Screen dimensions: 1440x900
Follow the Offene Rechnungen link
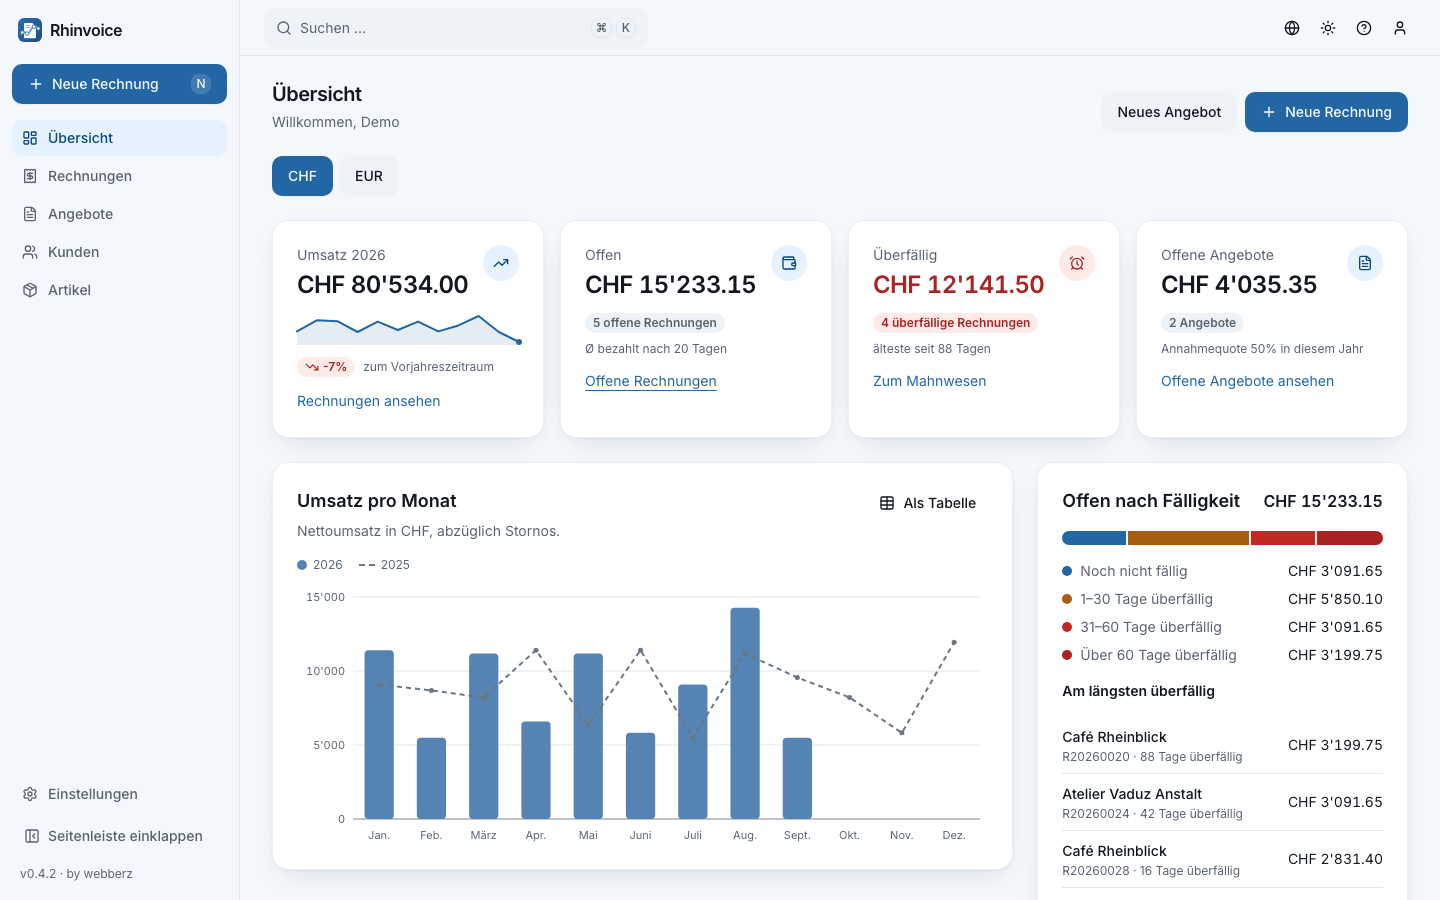click(x=651, y=381)
